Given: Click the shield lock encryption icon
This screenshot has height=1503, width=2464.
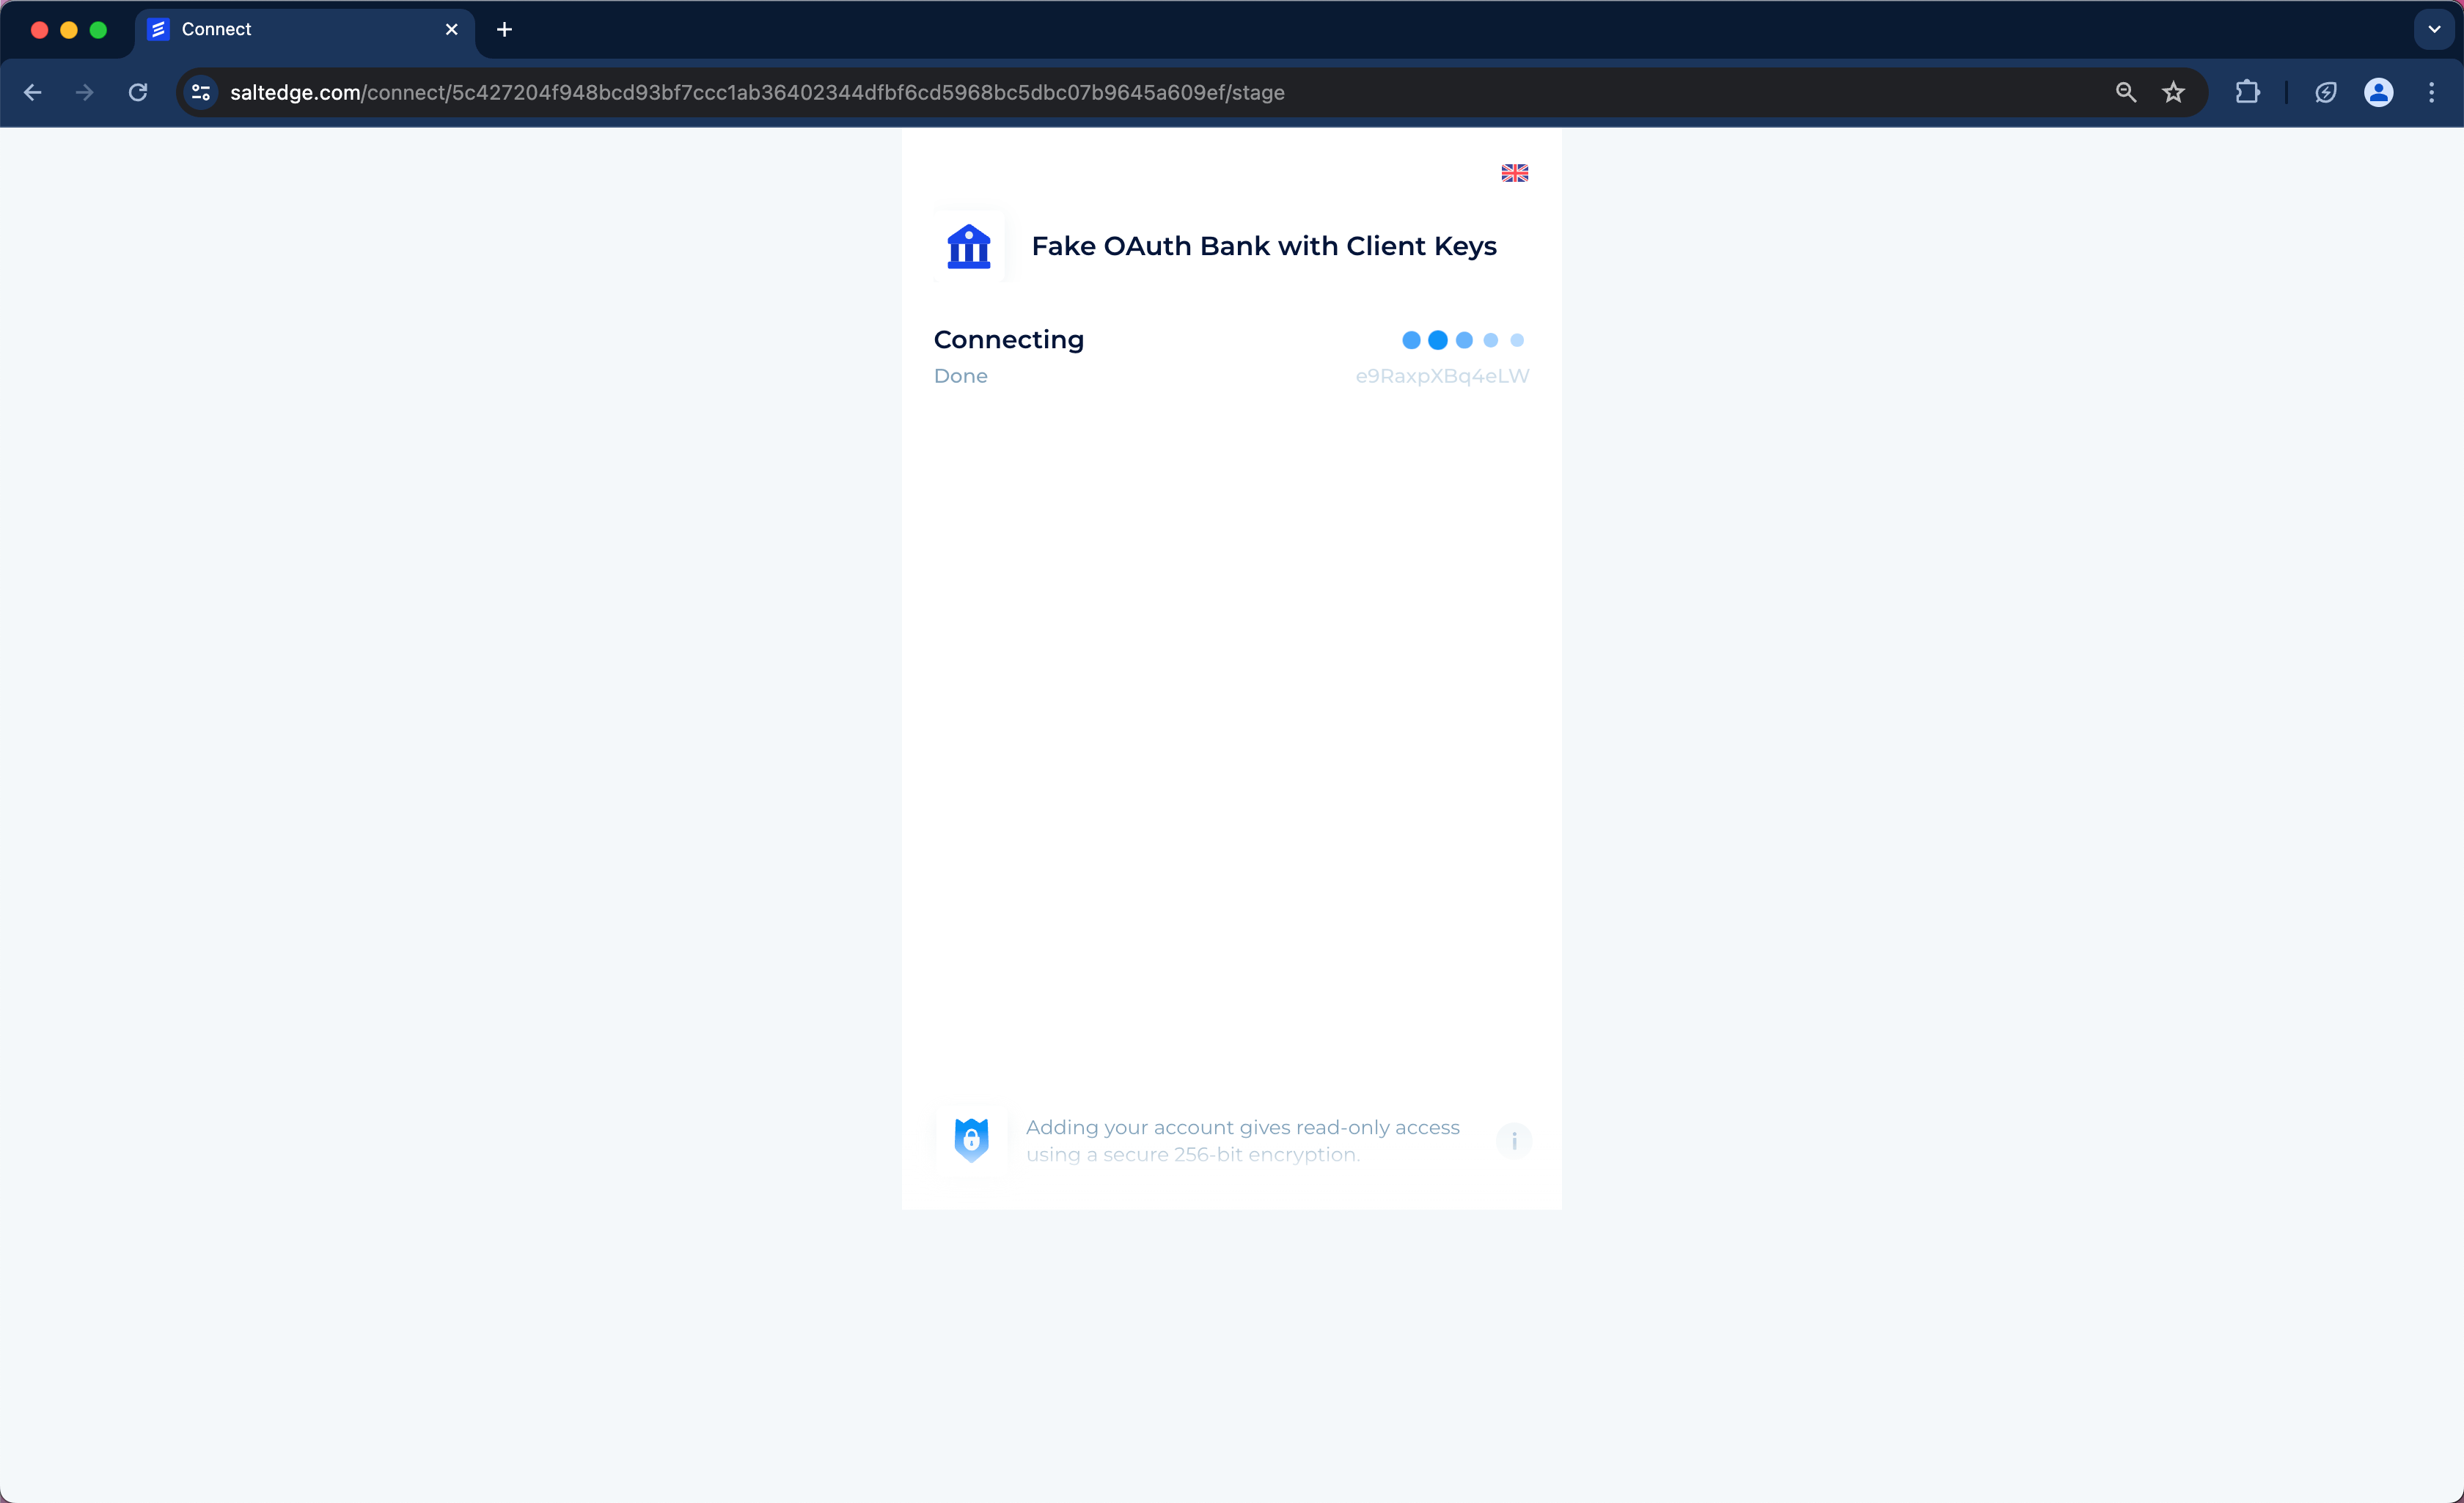Looking at the screenshot, I should tap(971, 1140).
